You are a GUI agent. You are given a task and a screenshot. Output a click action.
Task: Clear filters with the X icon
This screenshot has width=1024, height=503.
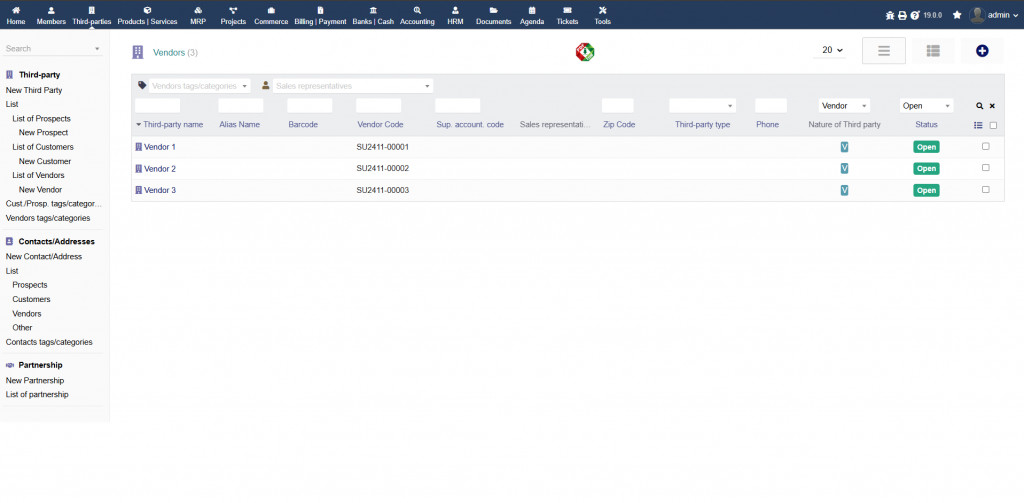coord(992,105)
